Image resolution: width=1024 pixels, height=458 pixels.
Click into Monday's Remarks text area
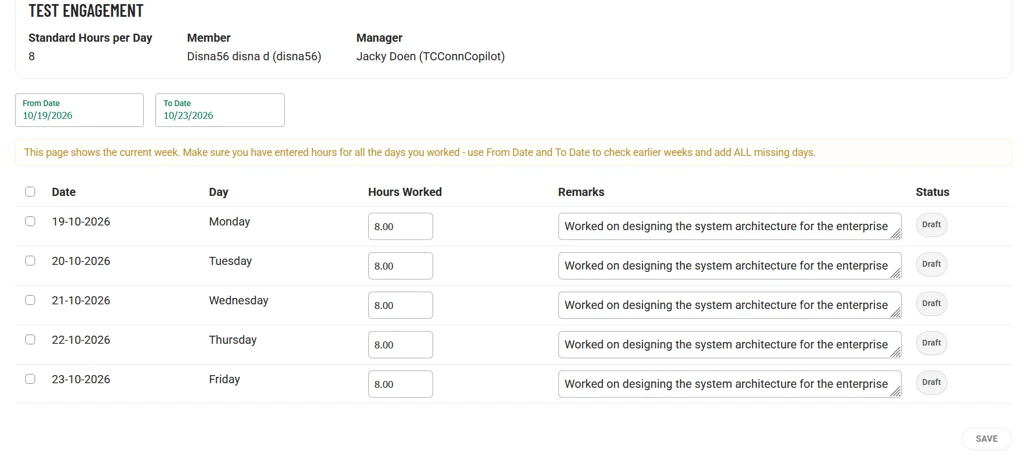pos(729,227)
